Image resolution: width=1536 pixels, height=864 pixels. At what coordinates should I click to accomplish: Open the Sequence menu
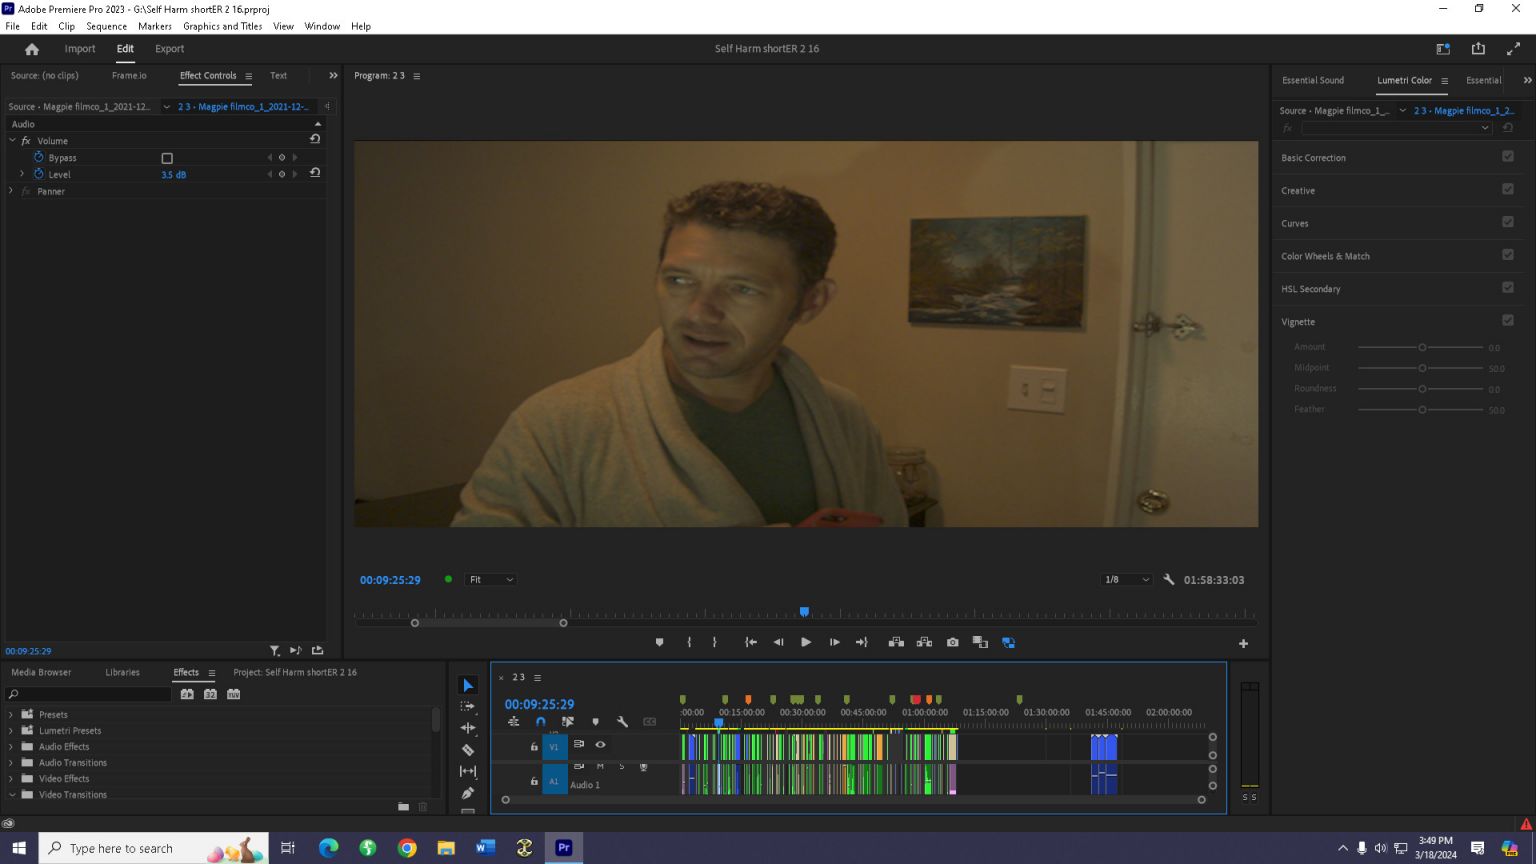(x=106, y=26)
